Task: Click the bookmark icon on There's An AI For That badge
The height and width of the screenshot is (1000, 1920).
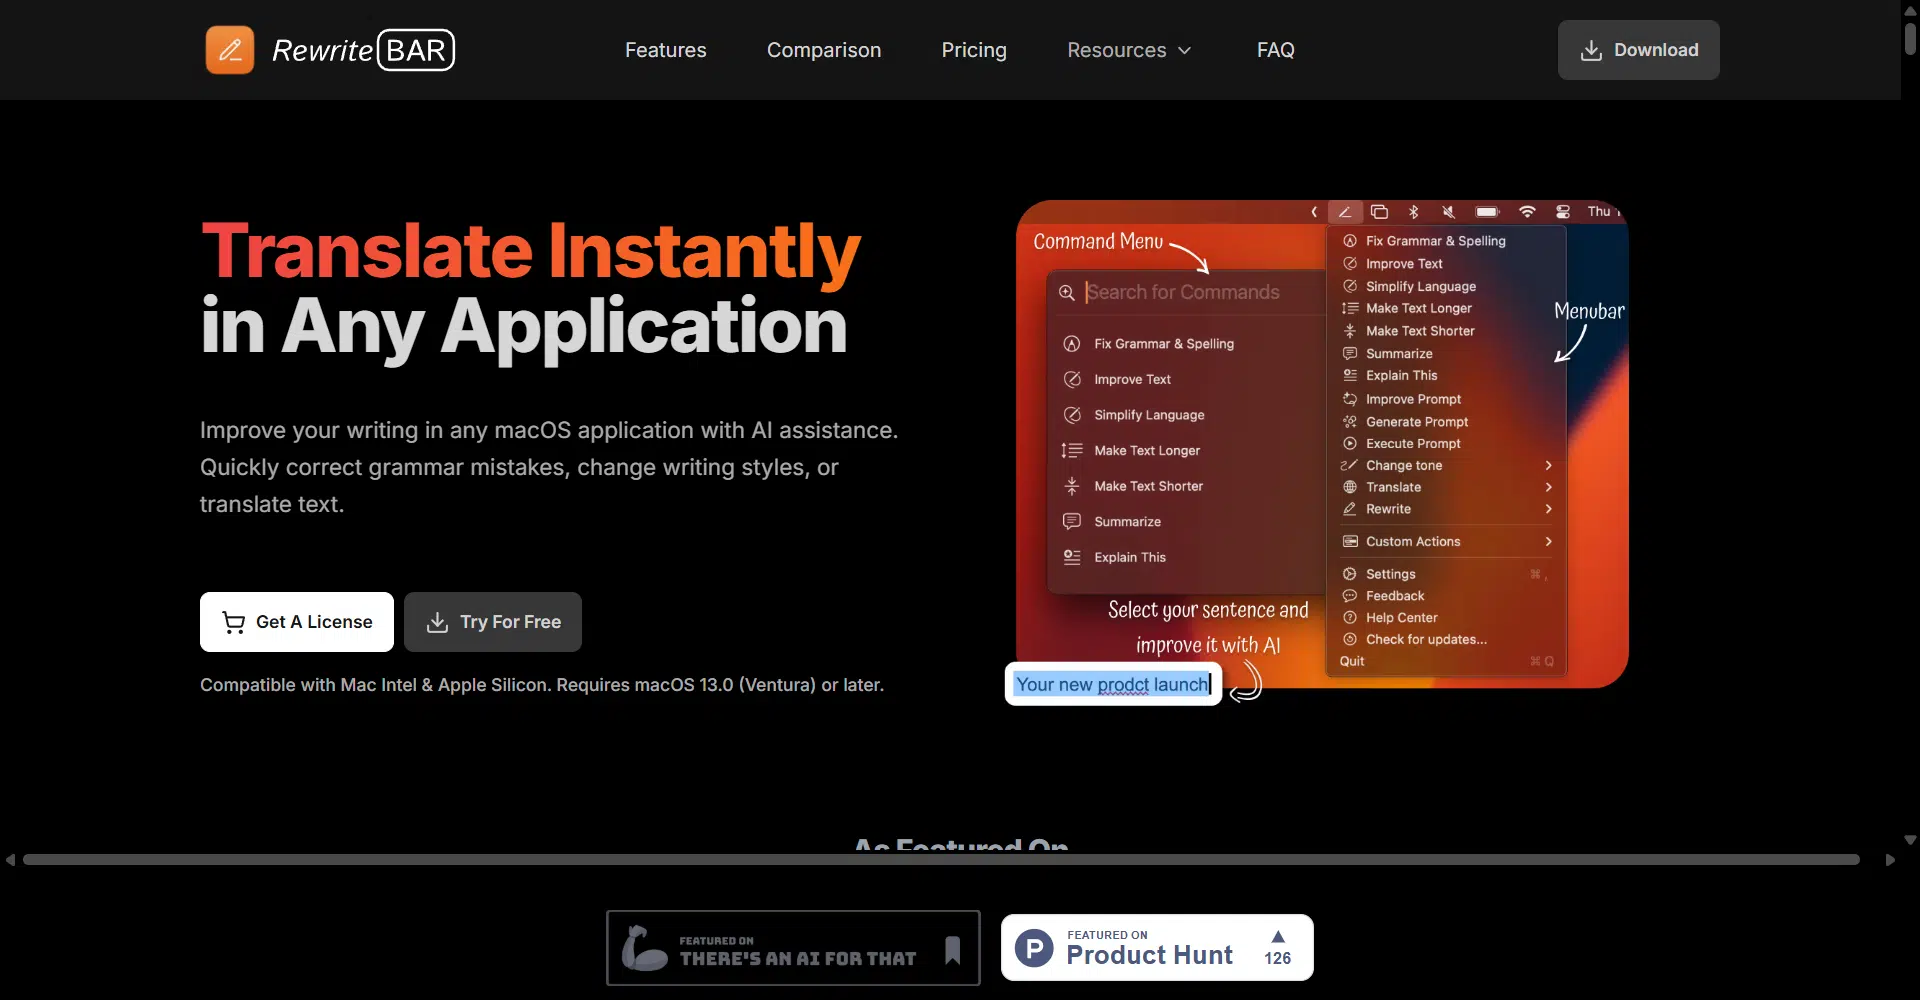Action: (x=952, y=950)
